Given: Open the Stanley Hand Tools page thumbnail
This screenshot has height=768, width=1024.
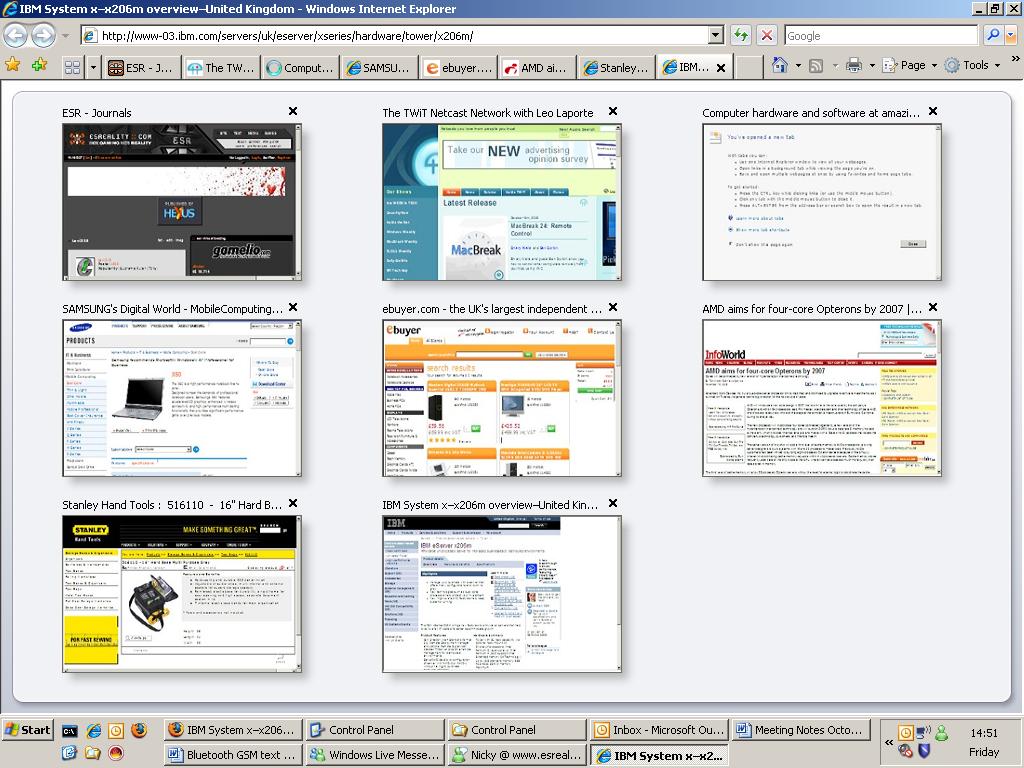Looking at the screenshot, I should (x=181, y=593).
